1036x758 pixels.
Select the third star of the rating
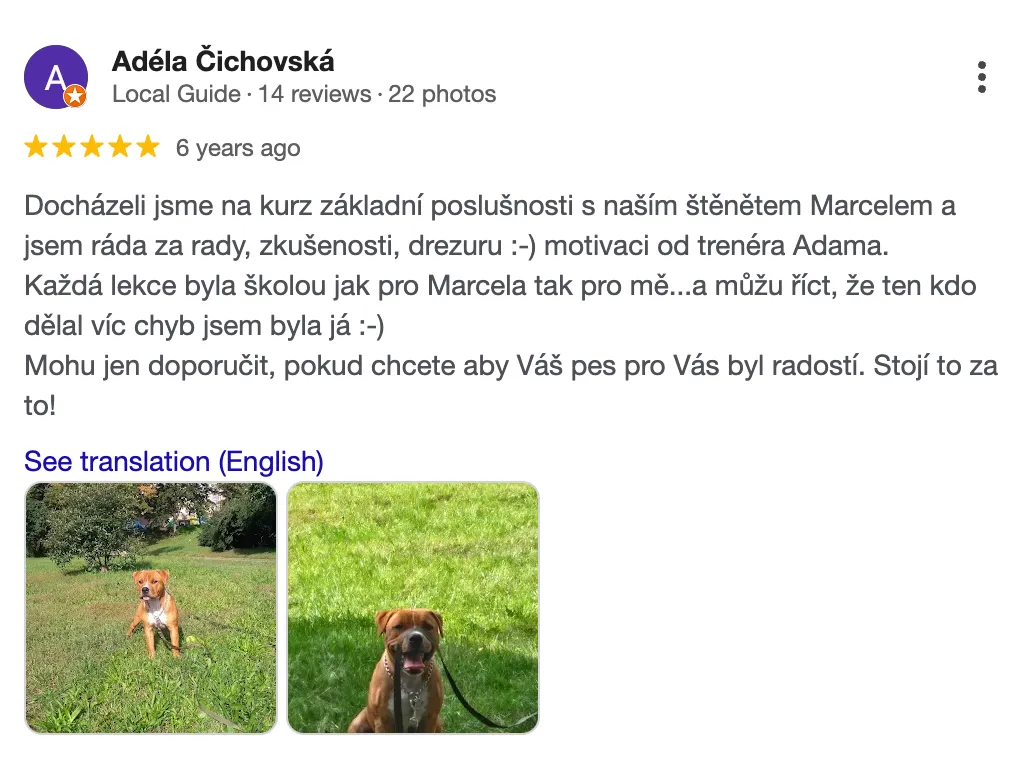point(92,148)
